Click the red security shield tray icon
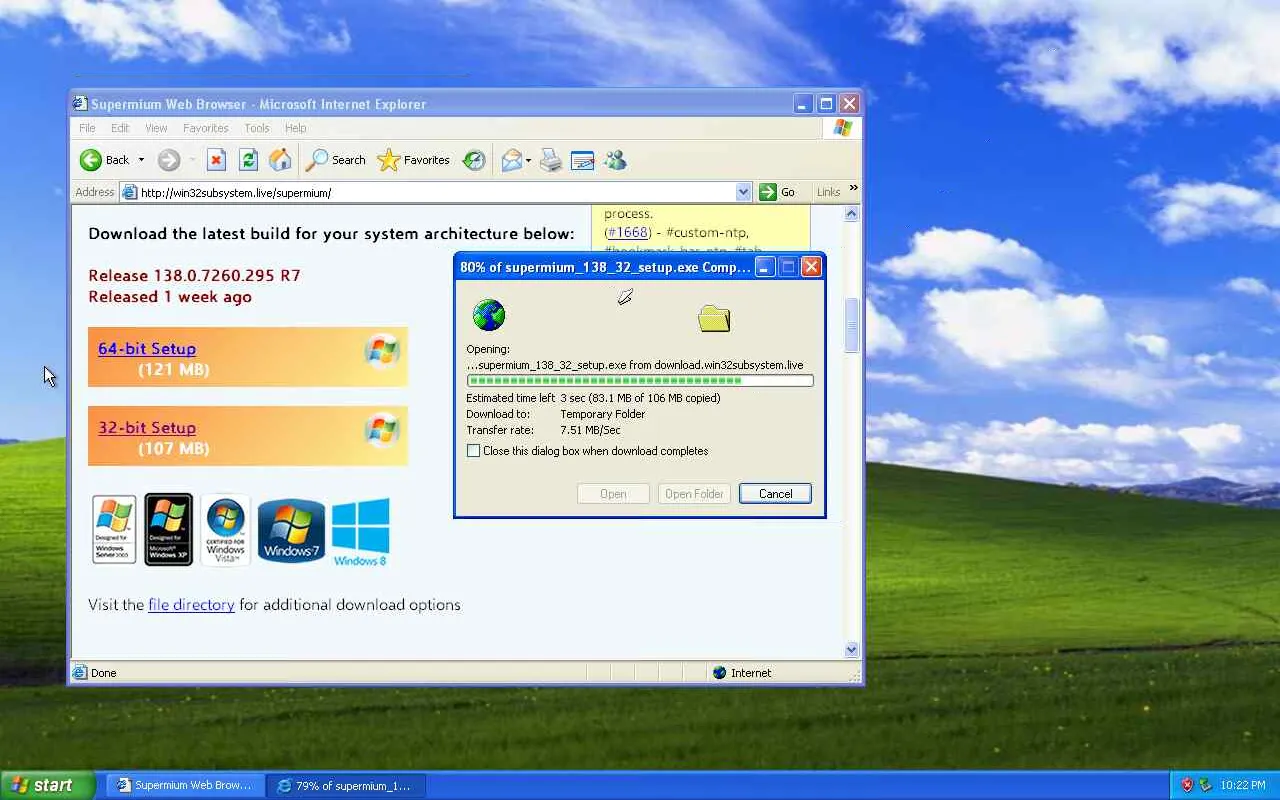Viewport: 1280px width, 800px height. tap(1187, 785)
